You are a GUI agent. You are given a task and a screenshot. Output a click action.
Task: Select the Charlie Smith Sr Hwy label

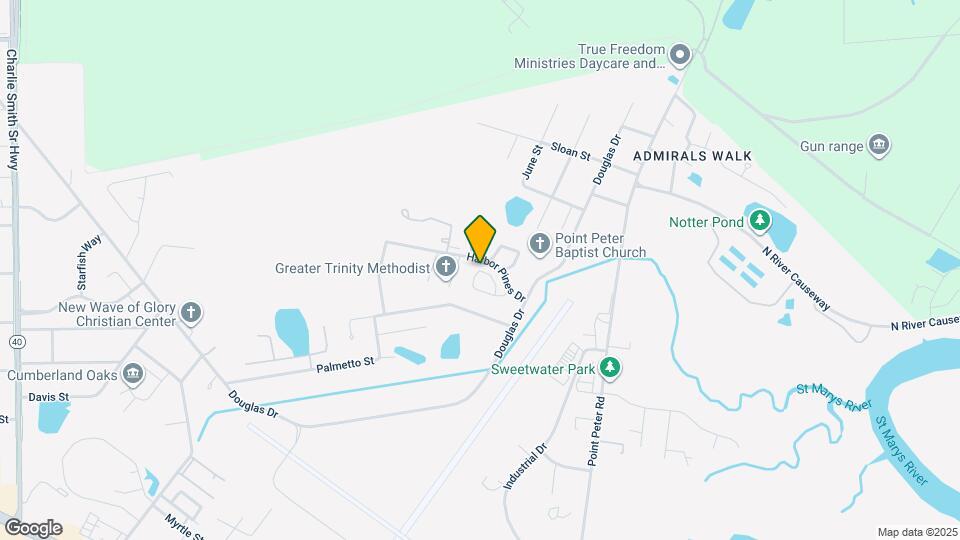[x=12, y=110]
